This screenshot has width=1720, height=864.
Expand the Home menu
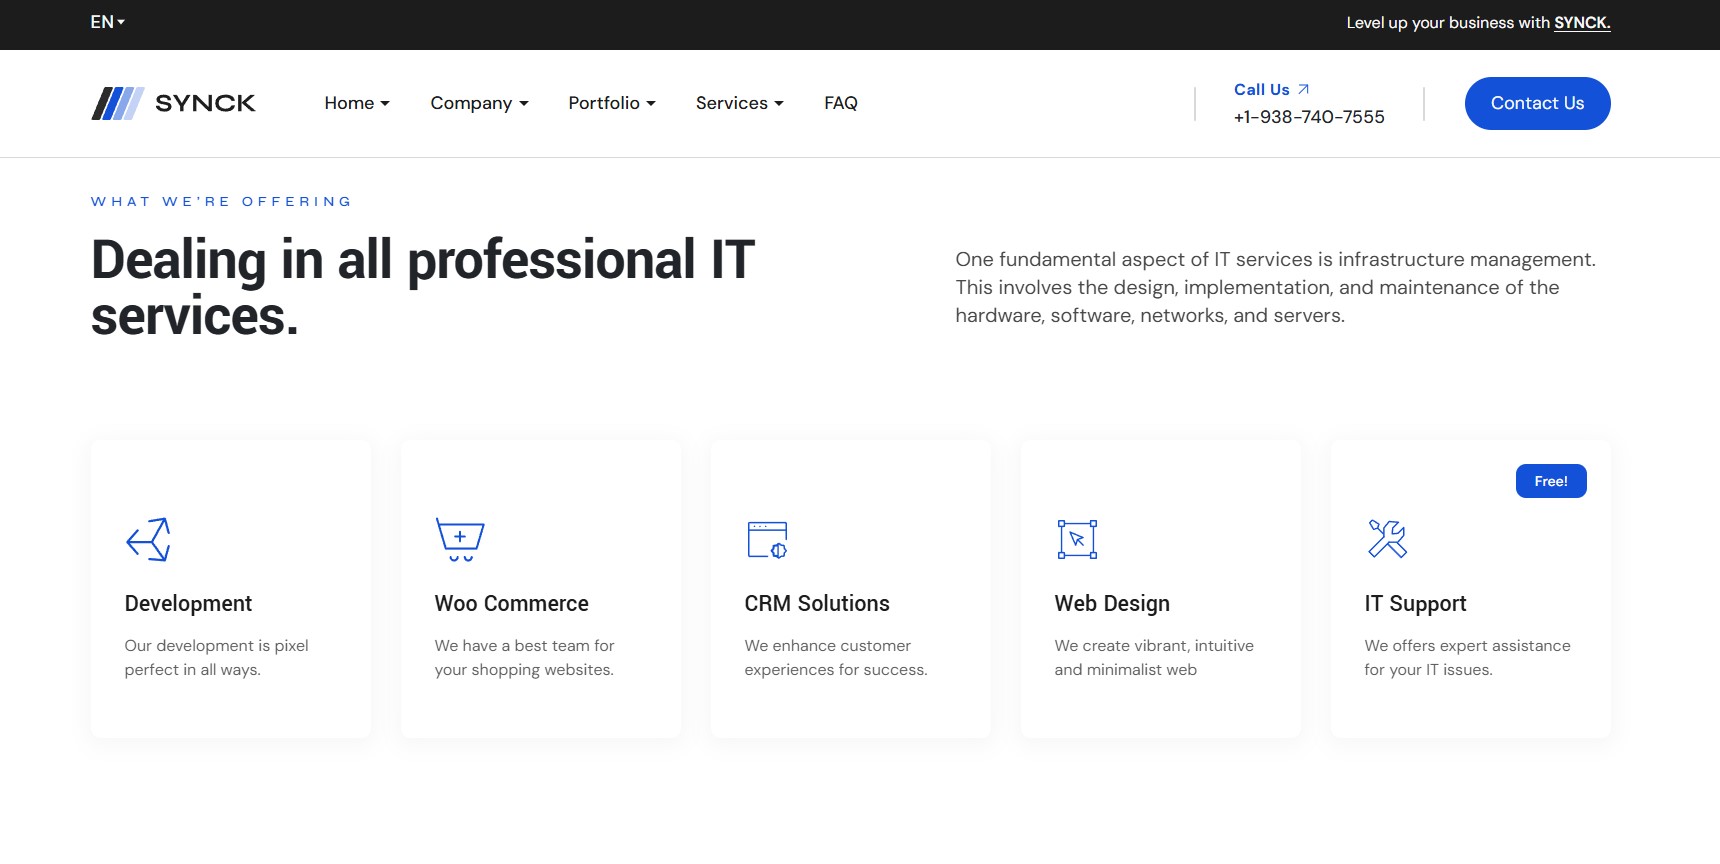click(357, 103)
